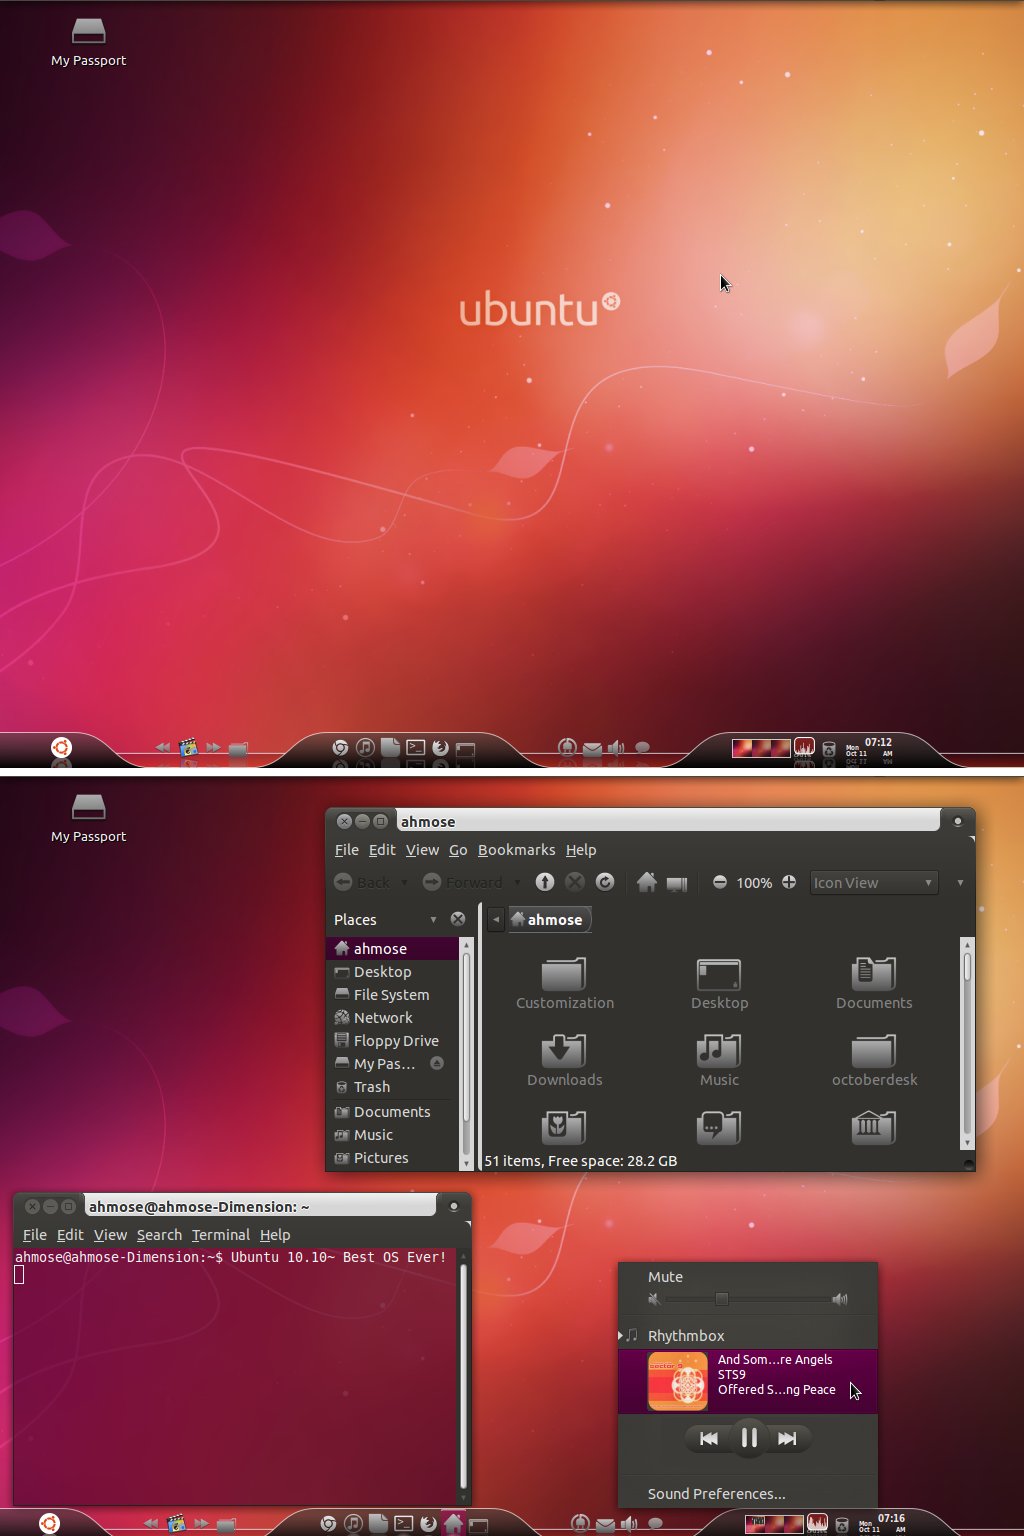
Task: Click the terminal window scrollbar
Action: click(x=463, y=1376)
